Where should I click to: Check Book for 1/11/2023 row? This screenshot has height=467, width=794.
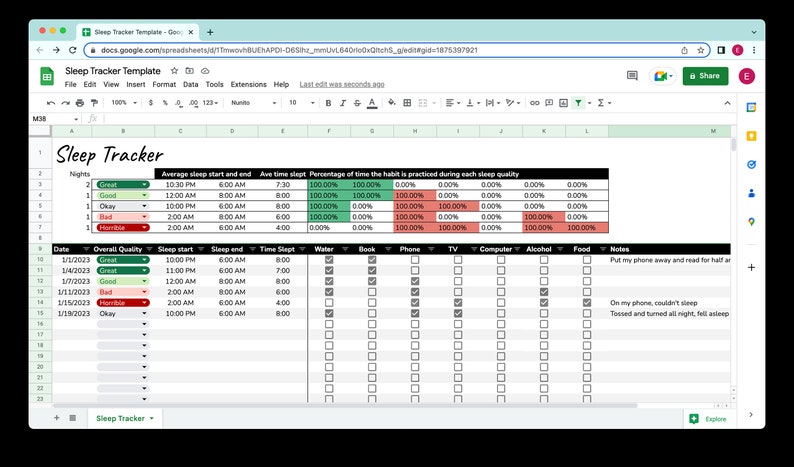pyautogui.click(x=372, y=292)
